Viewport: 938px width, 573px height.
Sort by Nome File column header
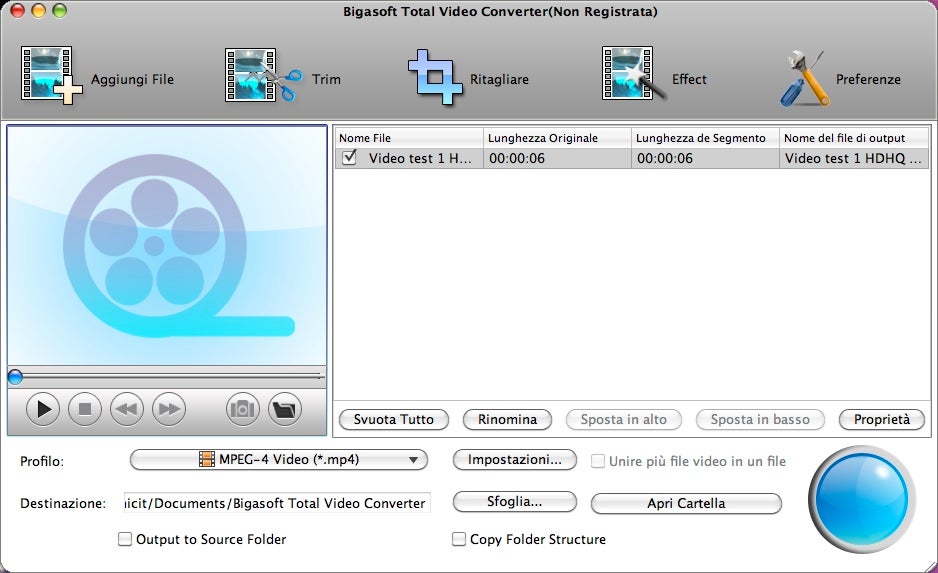(x=409, y=138)
